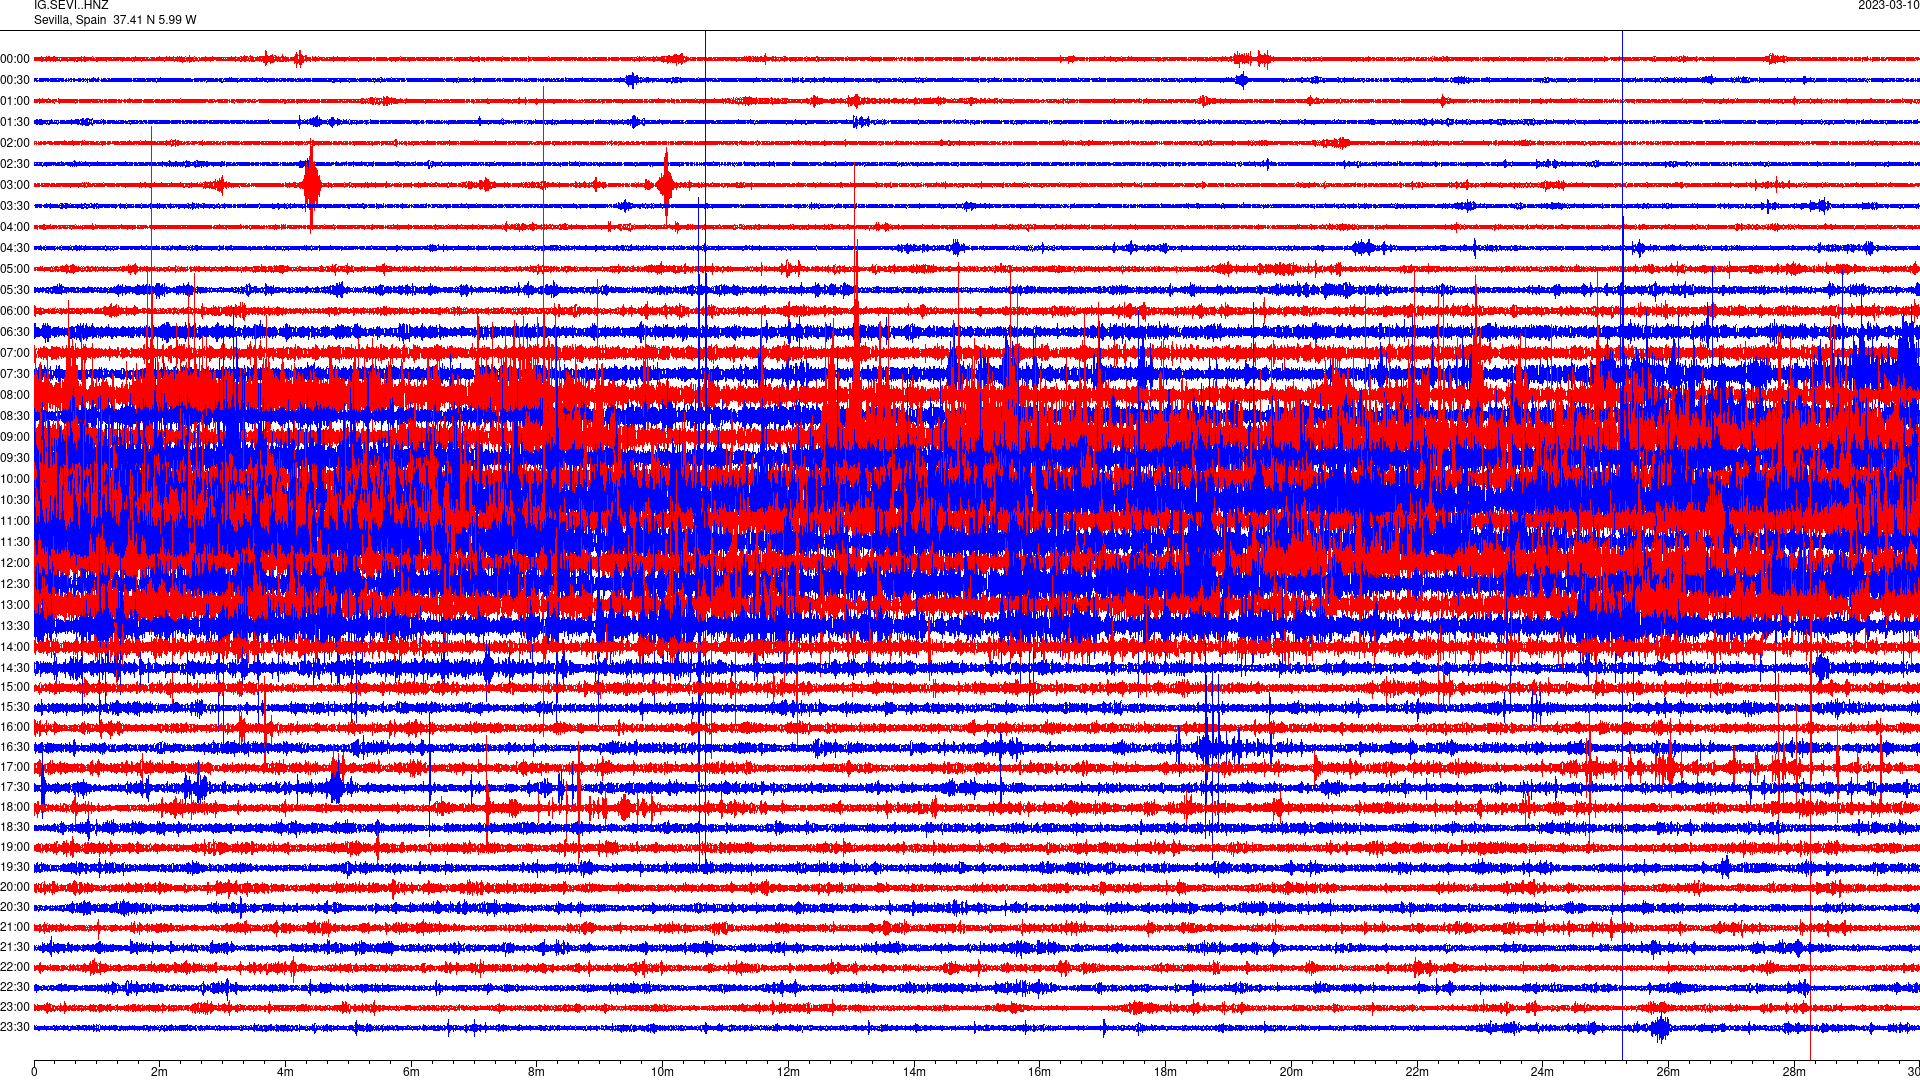Click the Sevilla, Spain coordinates text
Screen dimensions: 1920x1080
(115, 20)
